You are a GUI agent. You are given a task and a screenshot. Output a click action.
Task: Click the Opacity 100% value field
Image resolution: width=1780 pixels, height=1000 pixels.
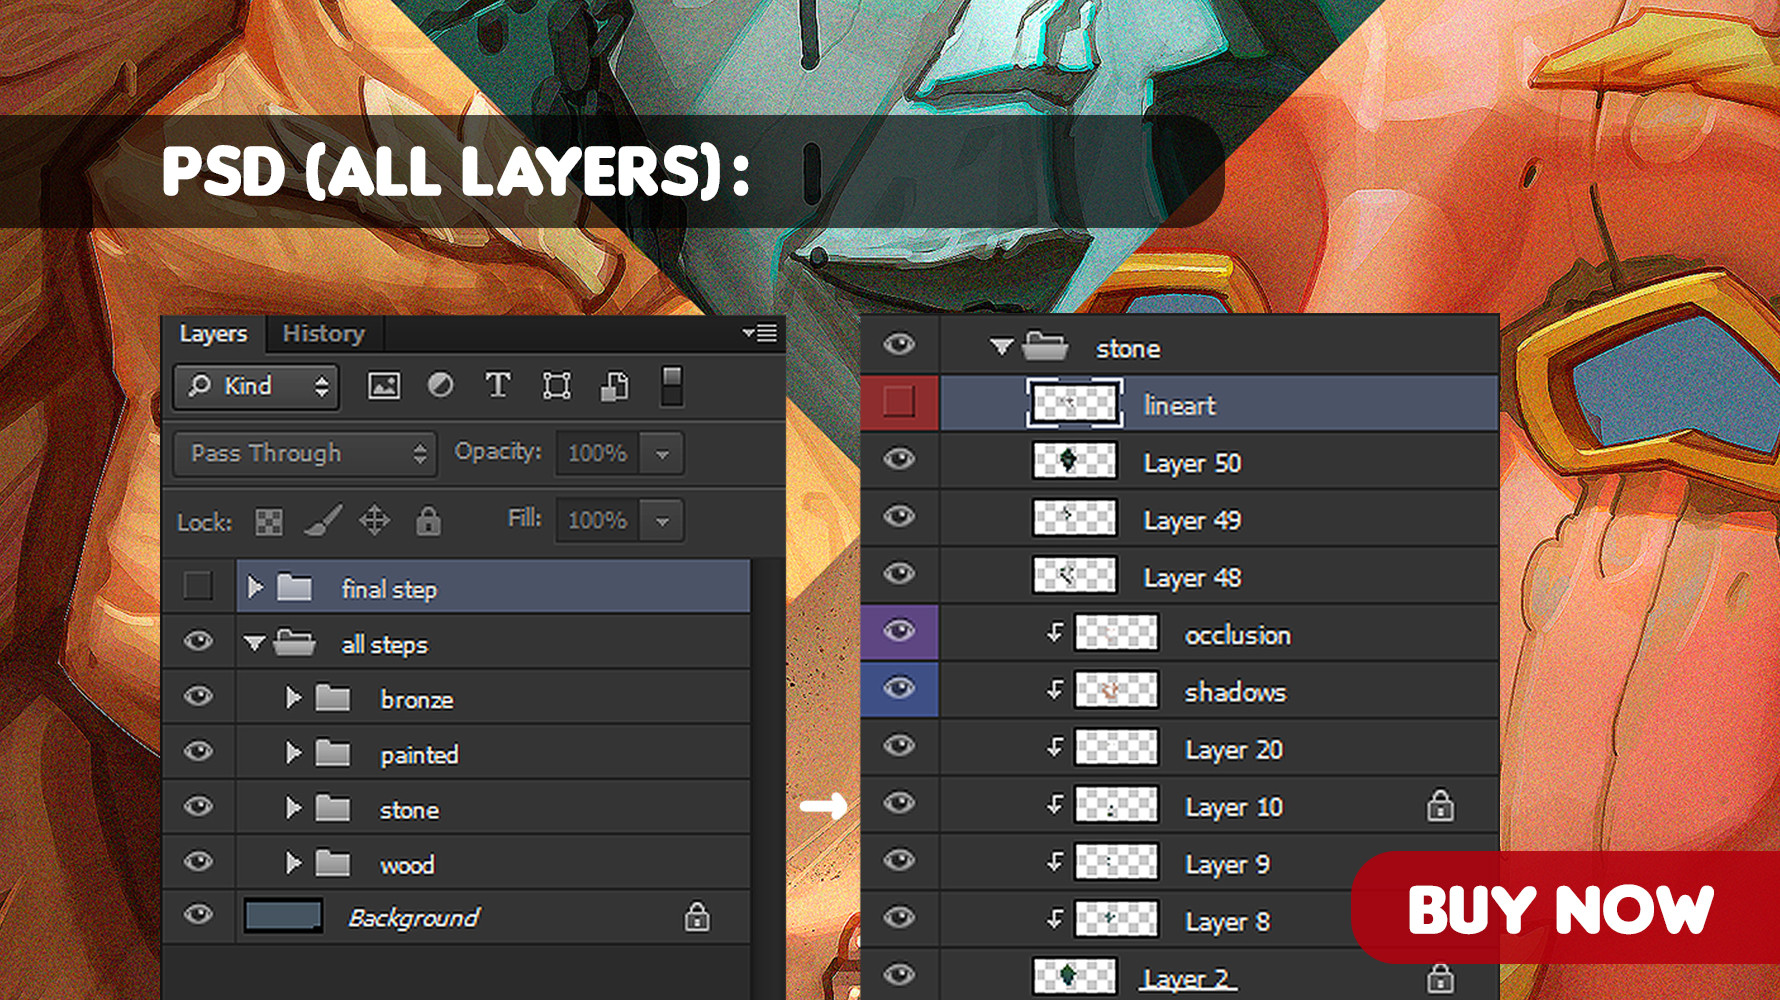click(x=598, y=454)
